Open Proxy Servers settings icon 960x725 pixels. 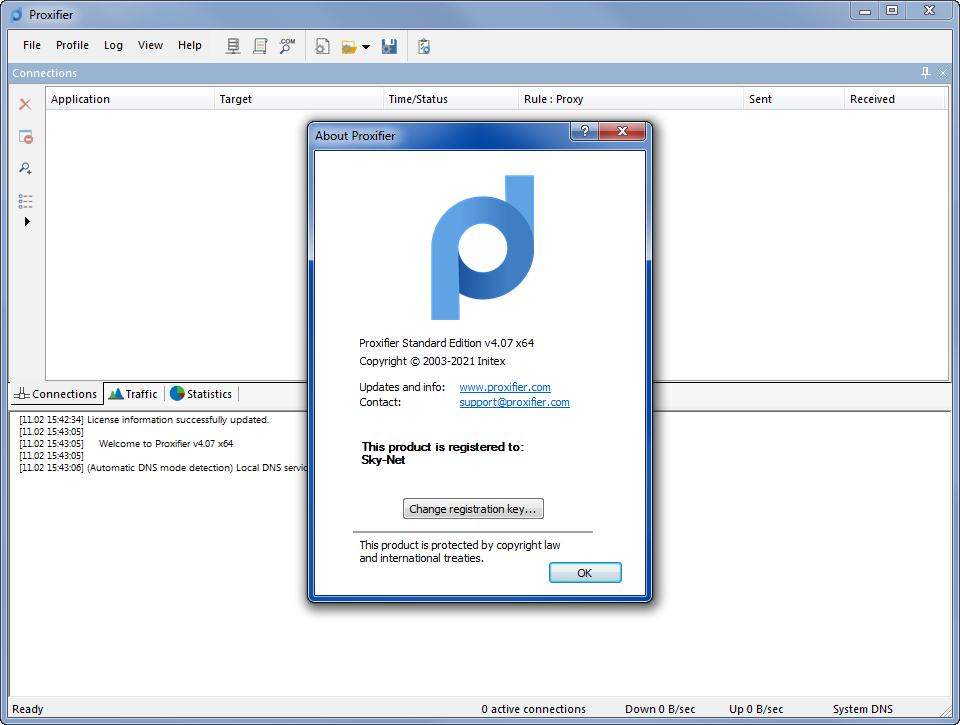click(233, 46)
